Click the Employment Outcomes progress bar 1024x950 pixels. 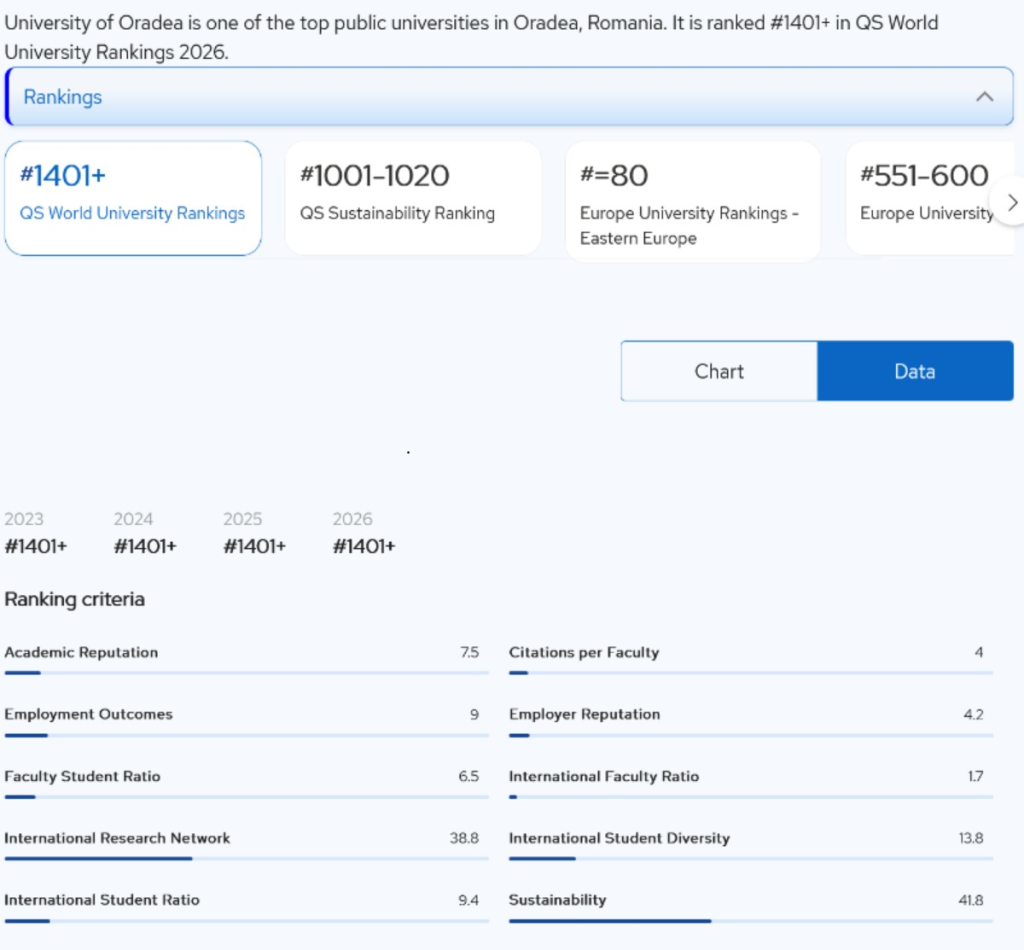[247, 735]
